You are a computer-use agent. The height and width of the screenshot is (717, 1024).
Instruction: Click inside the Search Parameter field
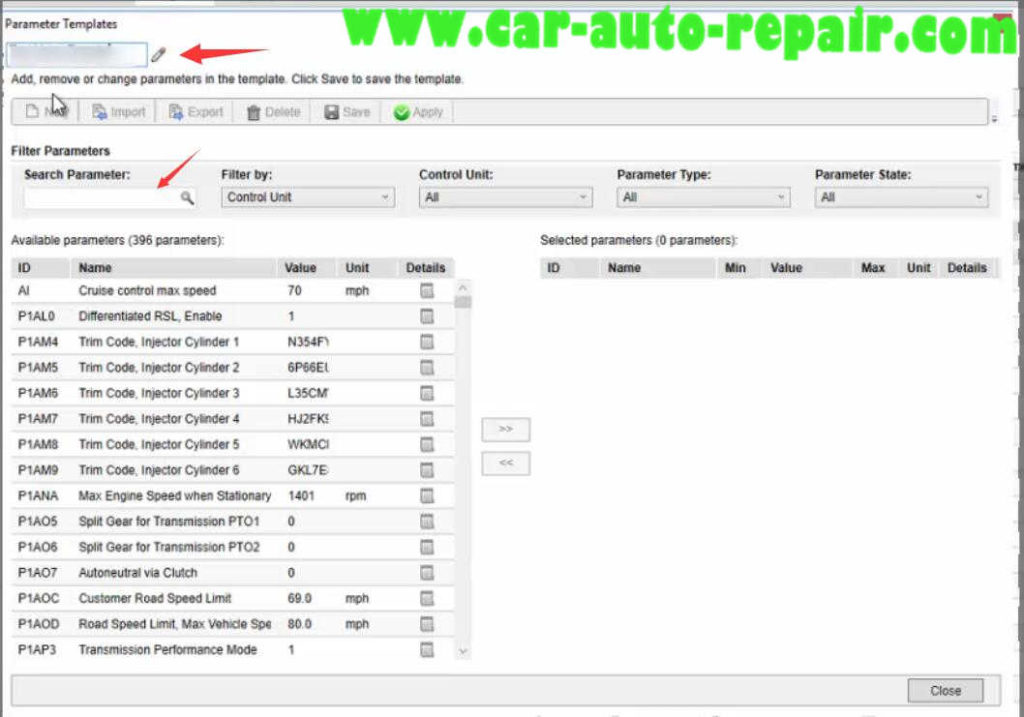point(95,198)
